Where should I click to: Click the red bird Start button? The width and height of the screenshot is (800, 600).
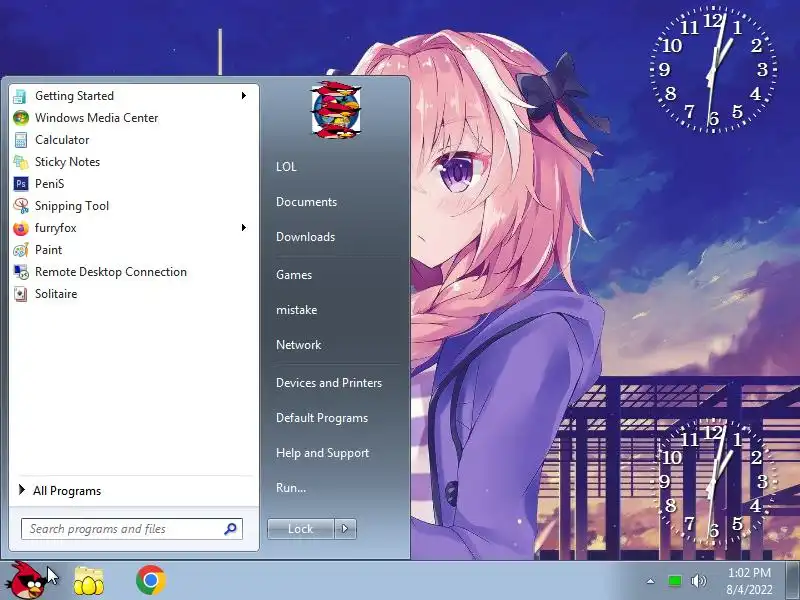pos(27,580)
